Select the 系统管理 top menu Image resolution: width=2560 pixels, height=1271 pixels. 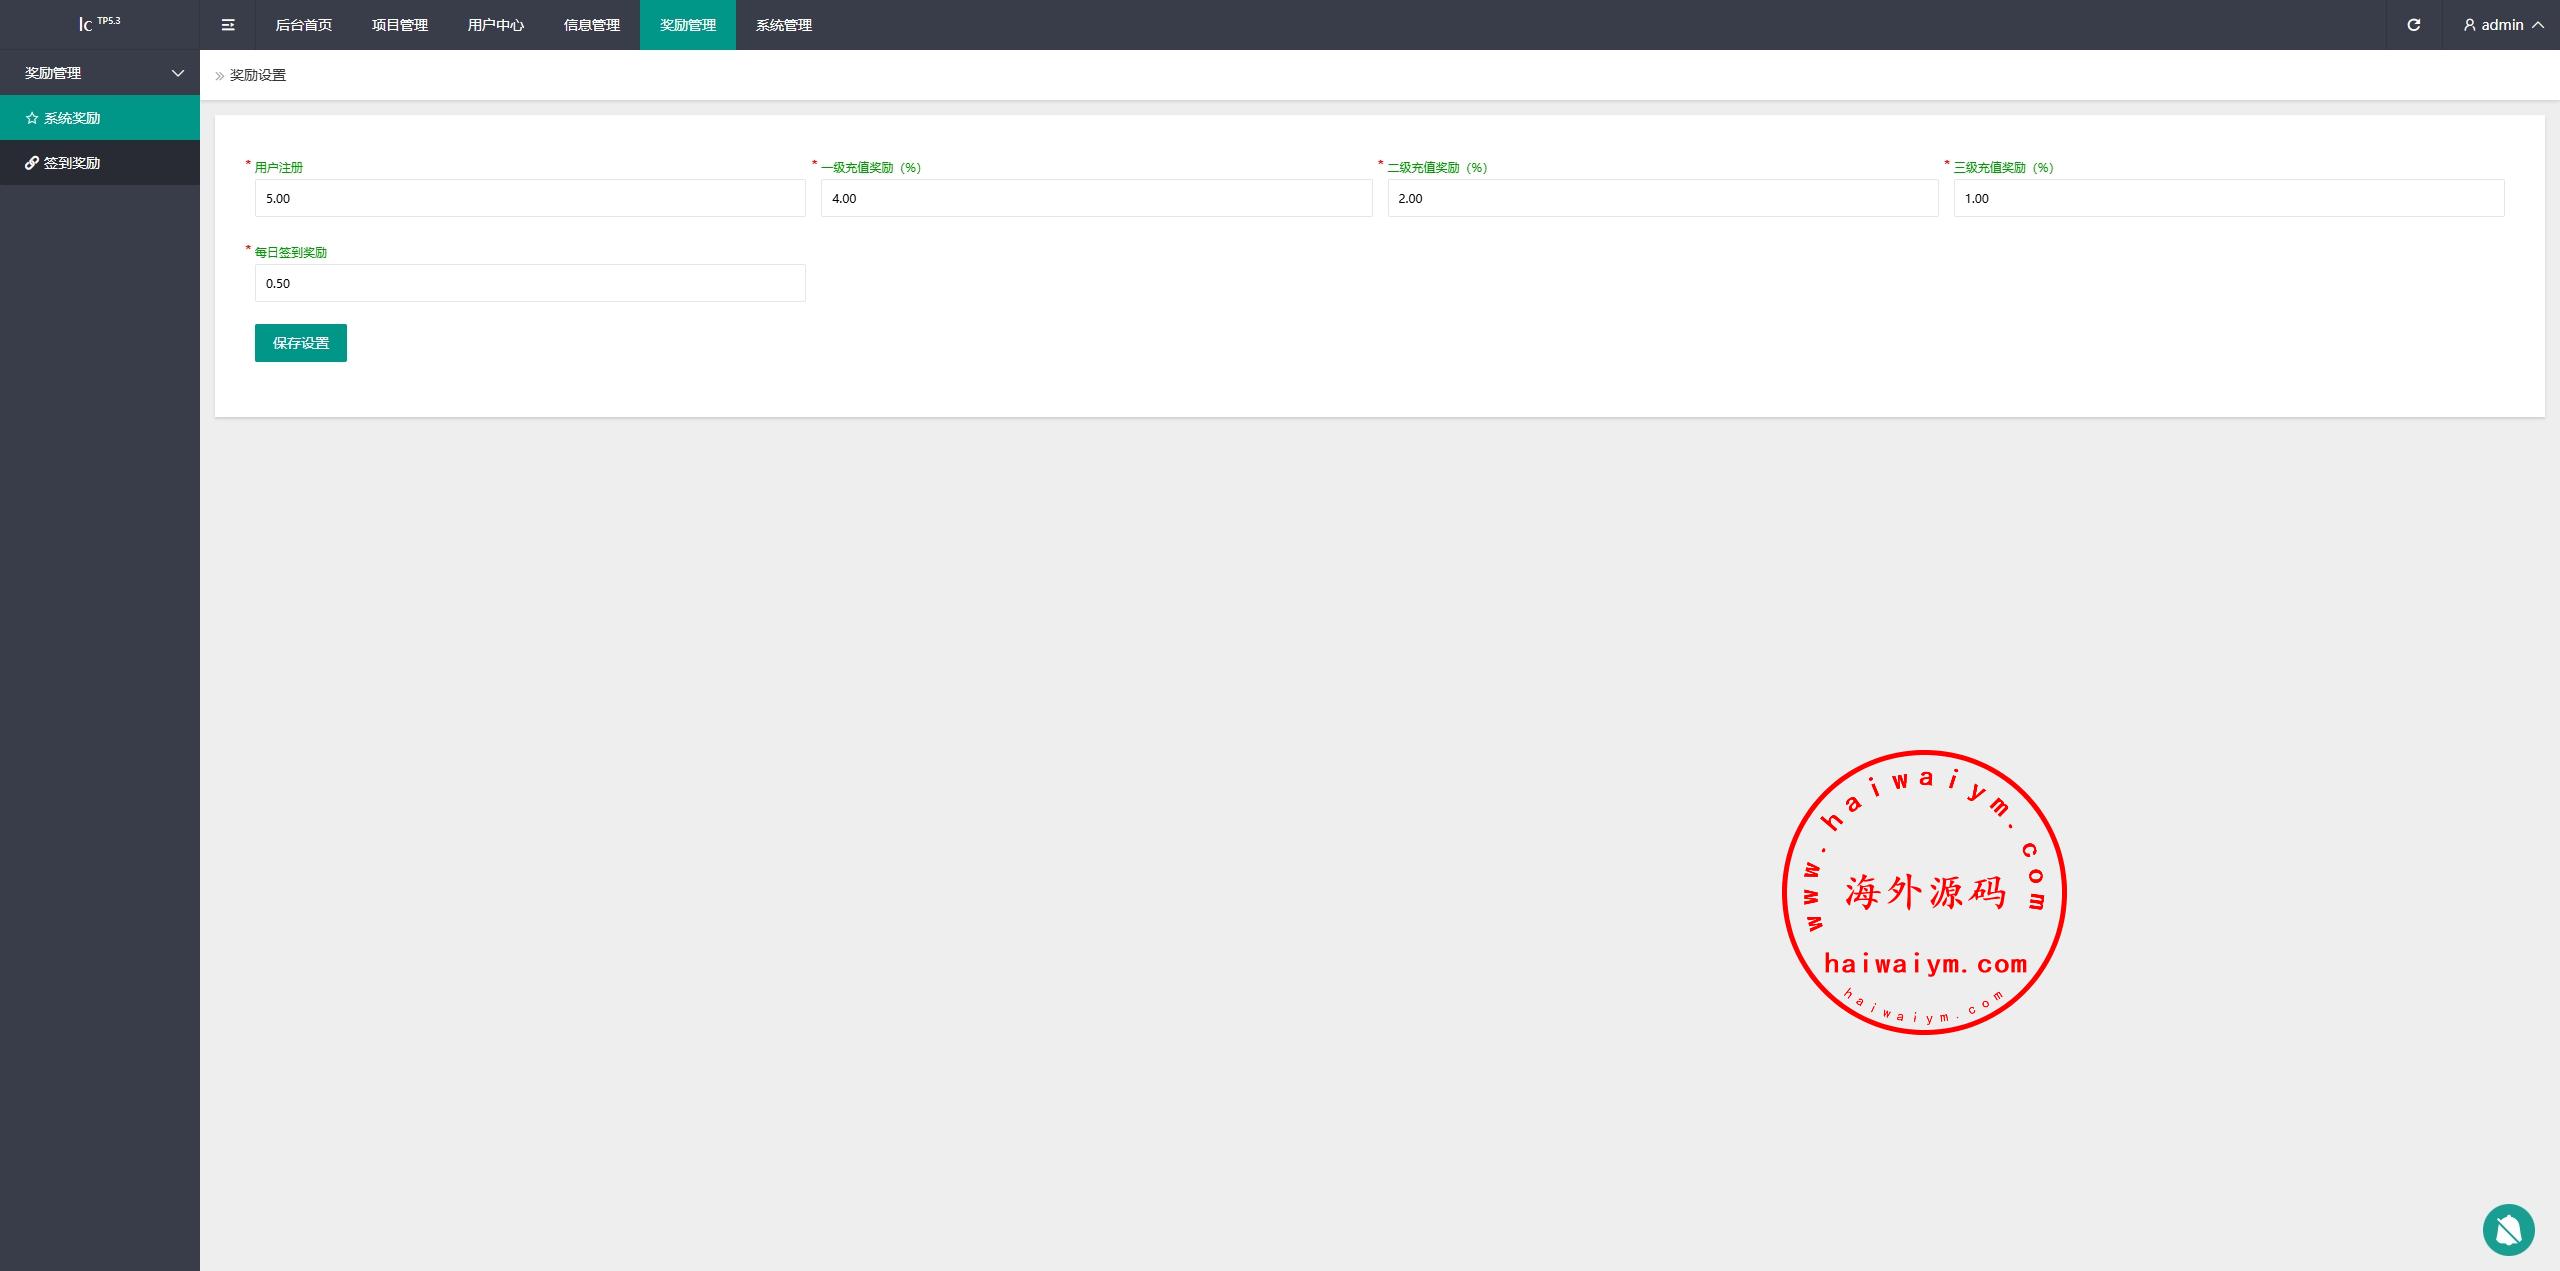[x=784, y=25]
